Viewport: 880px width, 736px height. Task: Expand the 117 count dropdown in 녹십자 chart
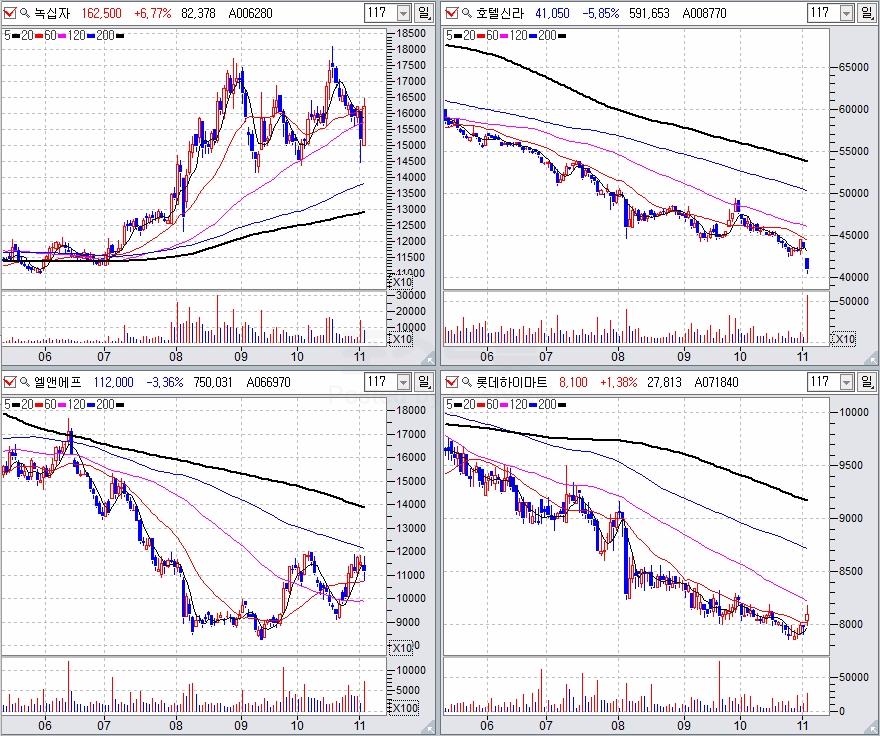[x=403, y=13]
